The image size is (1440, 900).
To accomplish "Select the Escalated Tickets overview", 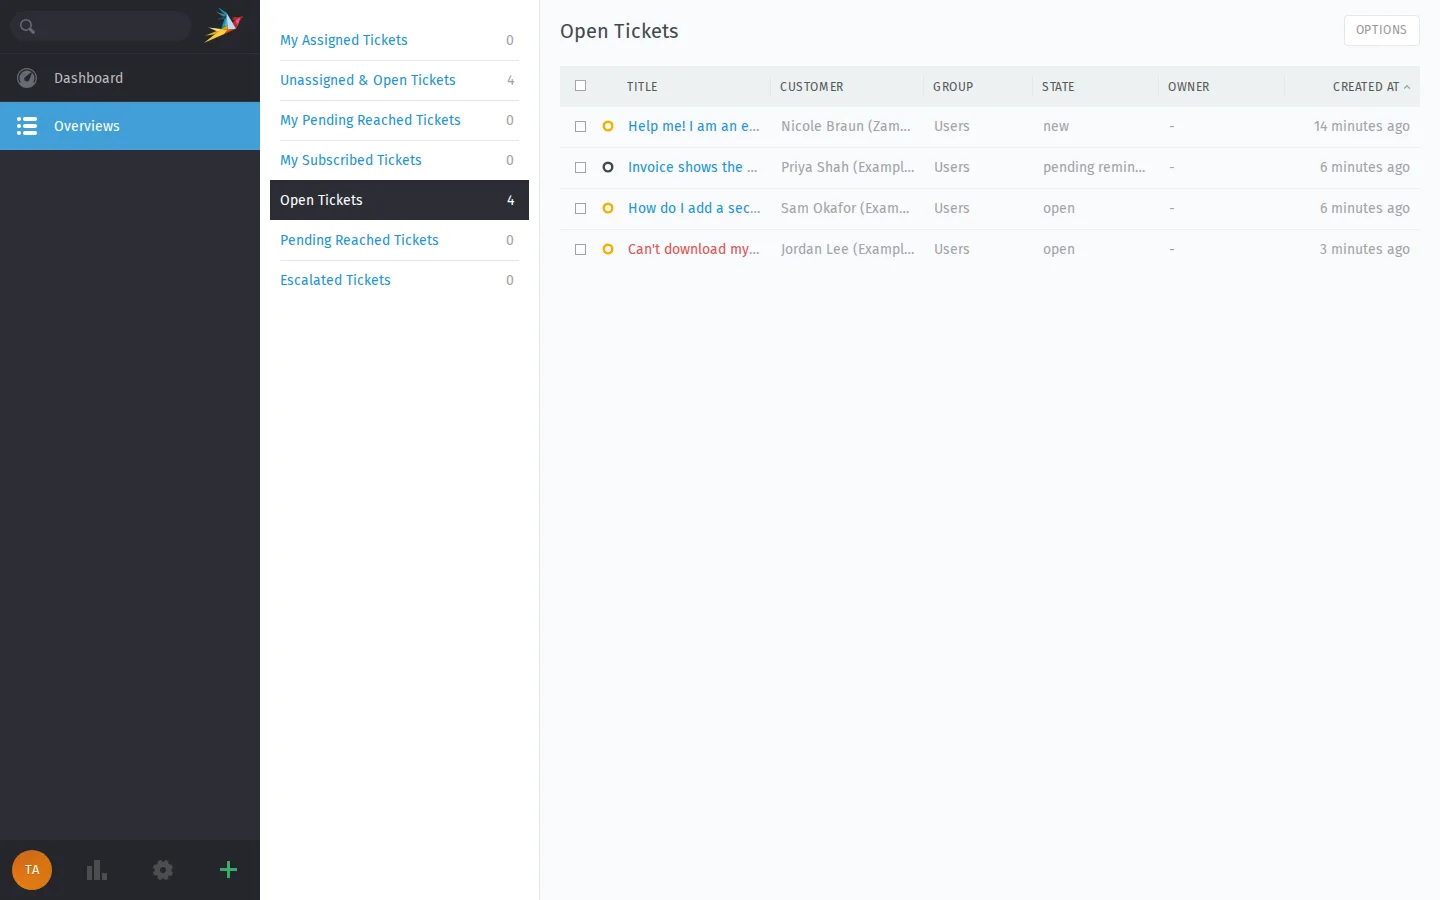I will 399,280.
